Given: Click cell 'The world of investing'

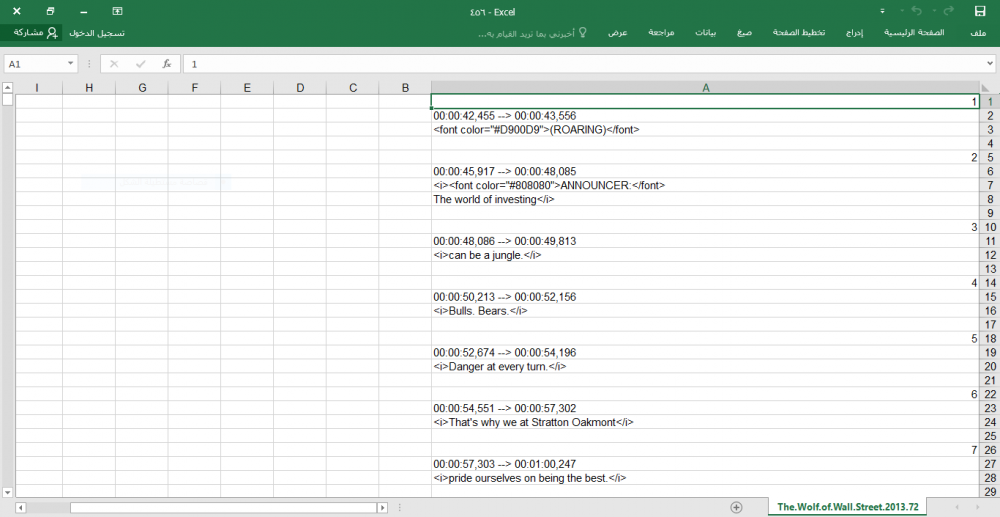Looking at the screenshot, I should point(705,199).
